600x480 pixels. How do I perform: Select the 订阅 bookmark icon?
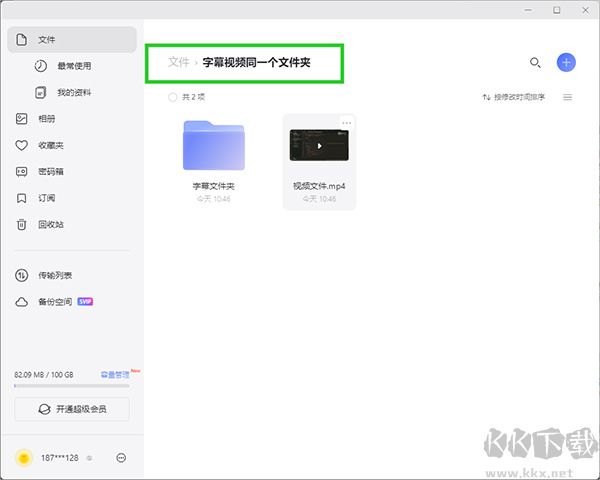[21, 198]
